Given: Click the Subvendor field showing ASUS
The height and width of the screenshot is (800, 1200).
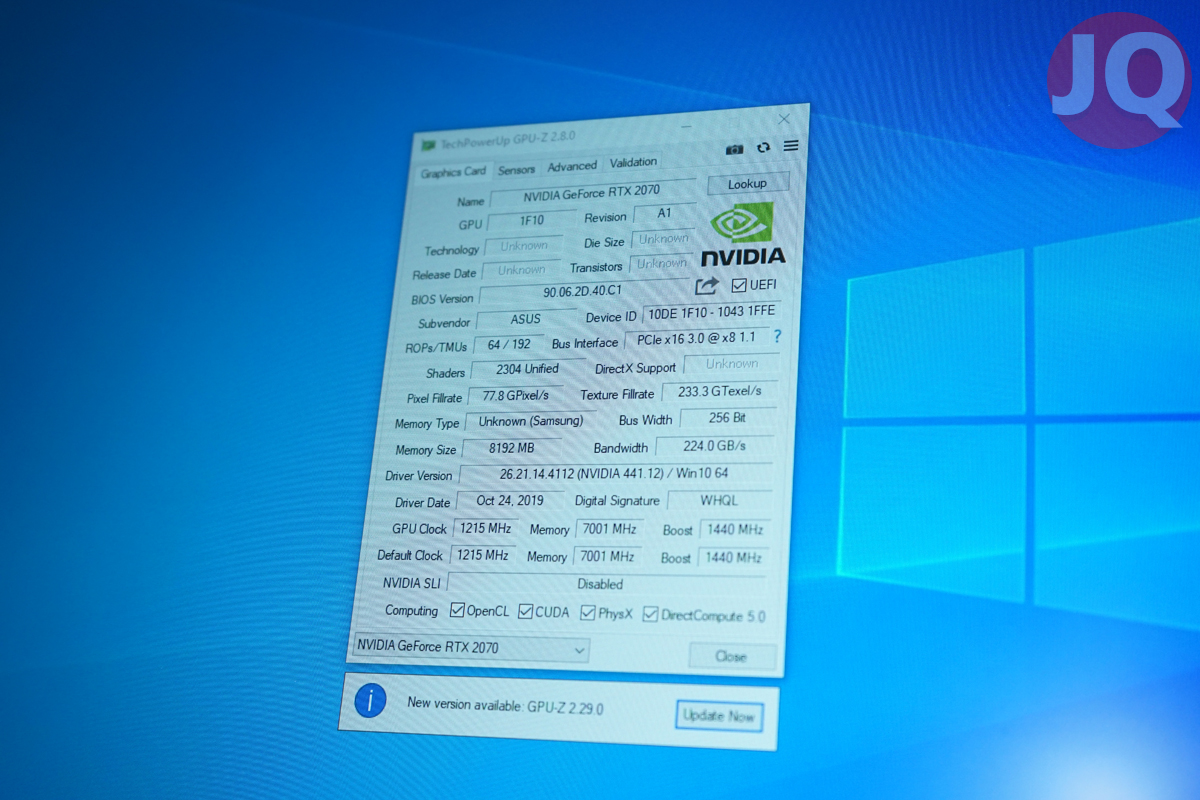Looking at the screenshot, I should pos(526,320).
